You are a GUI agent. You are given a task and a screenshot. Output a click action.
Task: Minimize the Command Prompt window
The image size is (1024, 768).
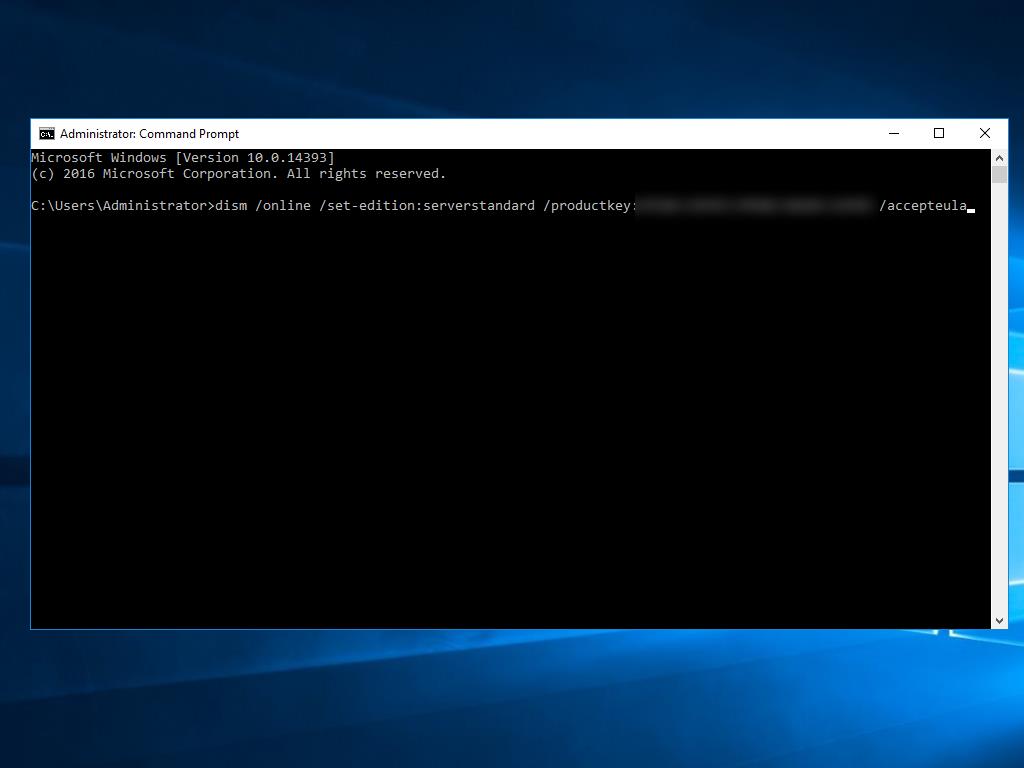(893, 134)
